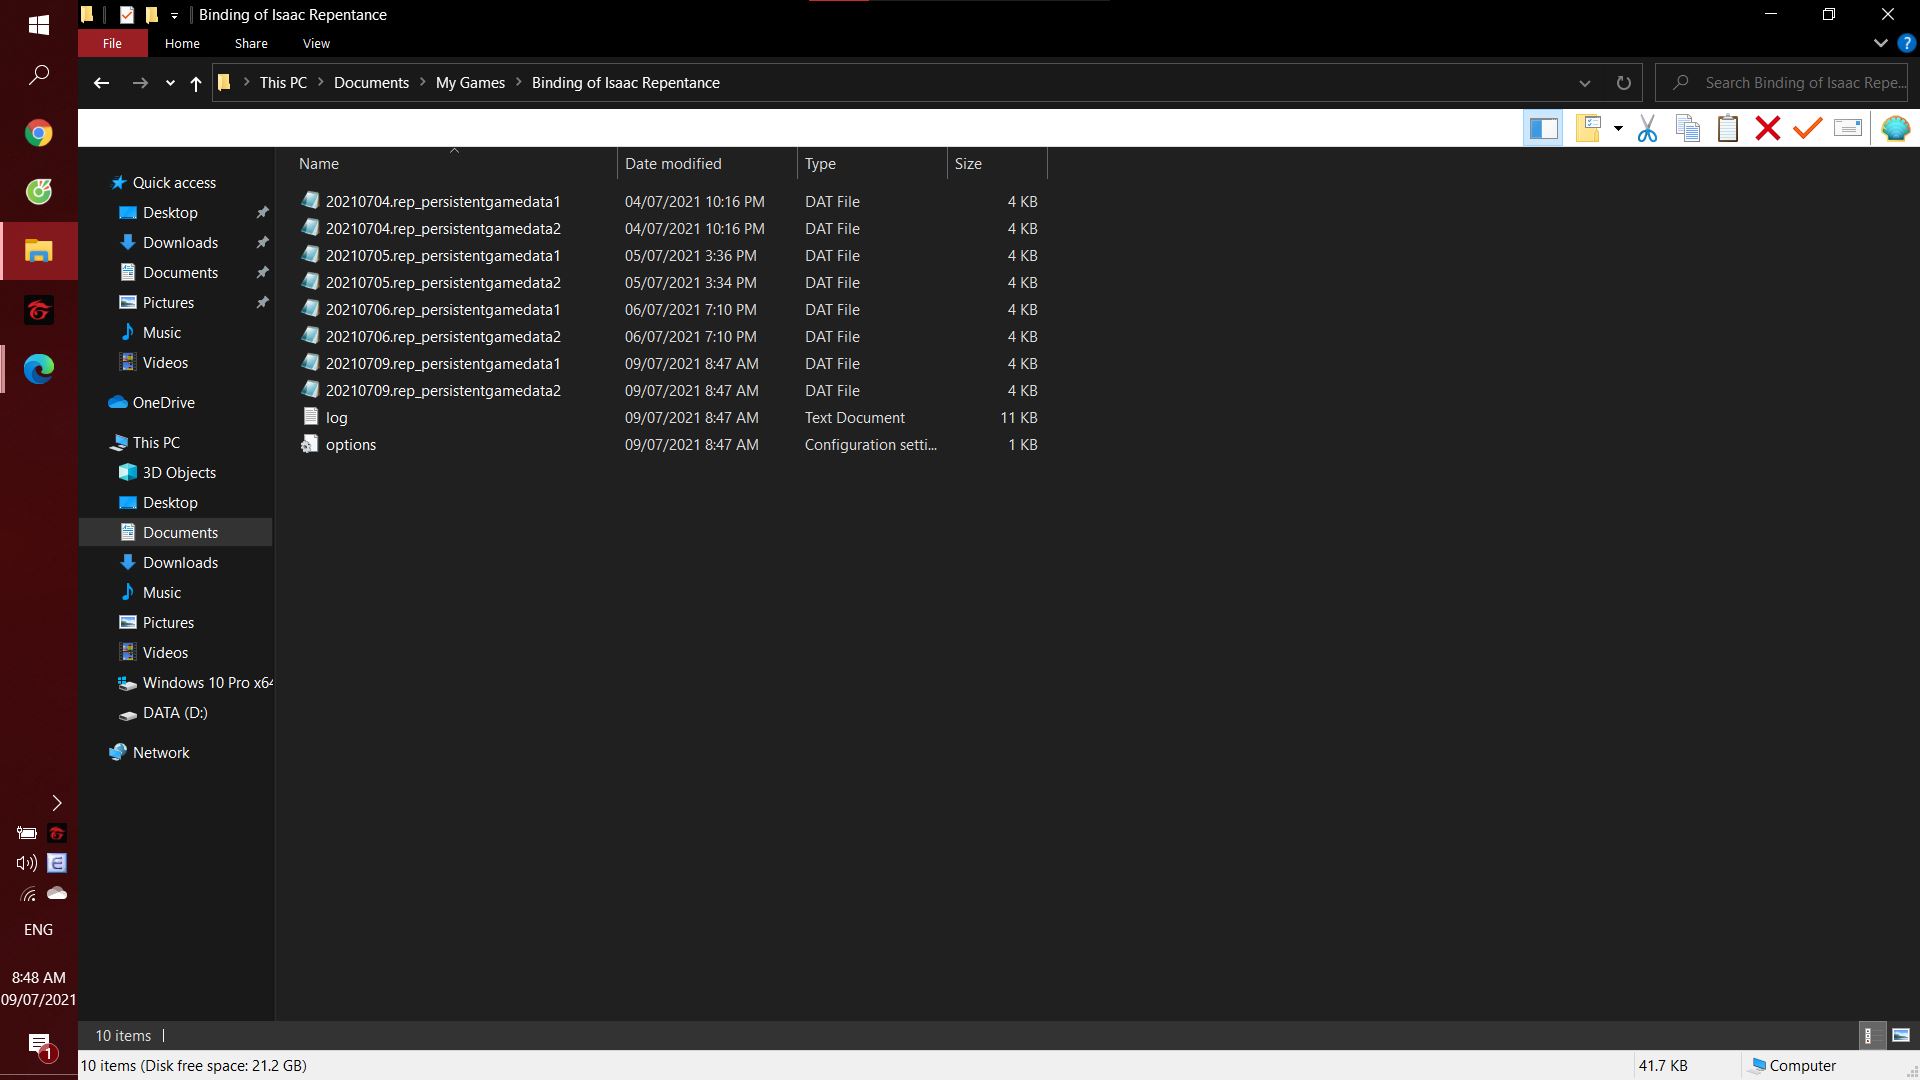The image size is (1920, 1080).
Task: Click the Copy icon in toolbar
Action: point(1687,128)
